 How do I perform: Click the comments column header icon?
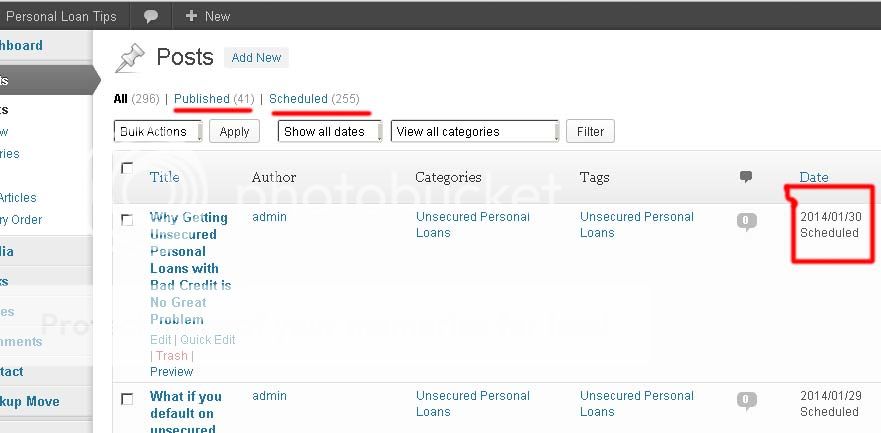pyautogui.click(x=746, y=177)
